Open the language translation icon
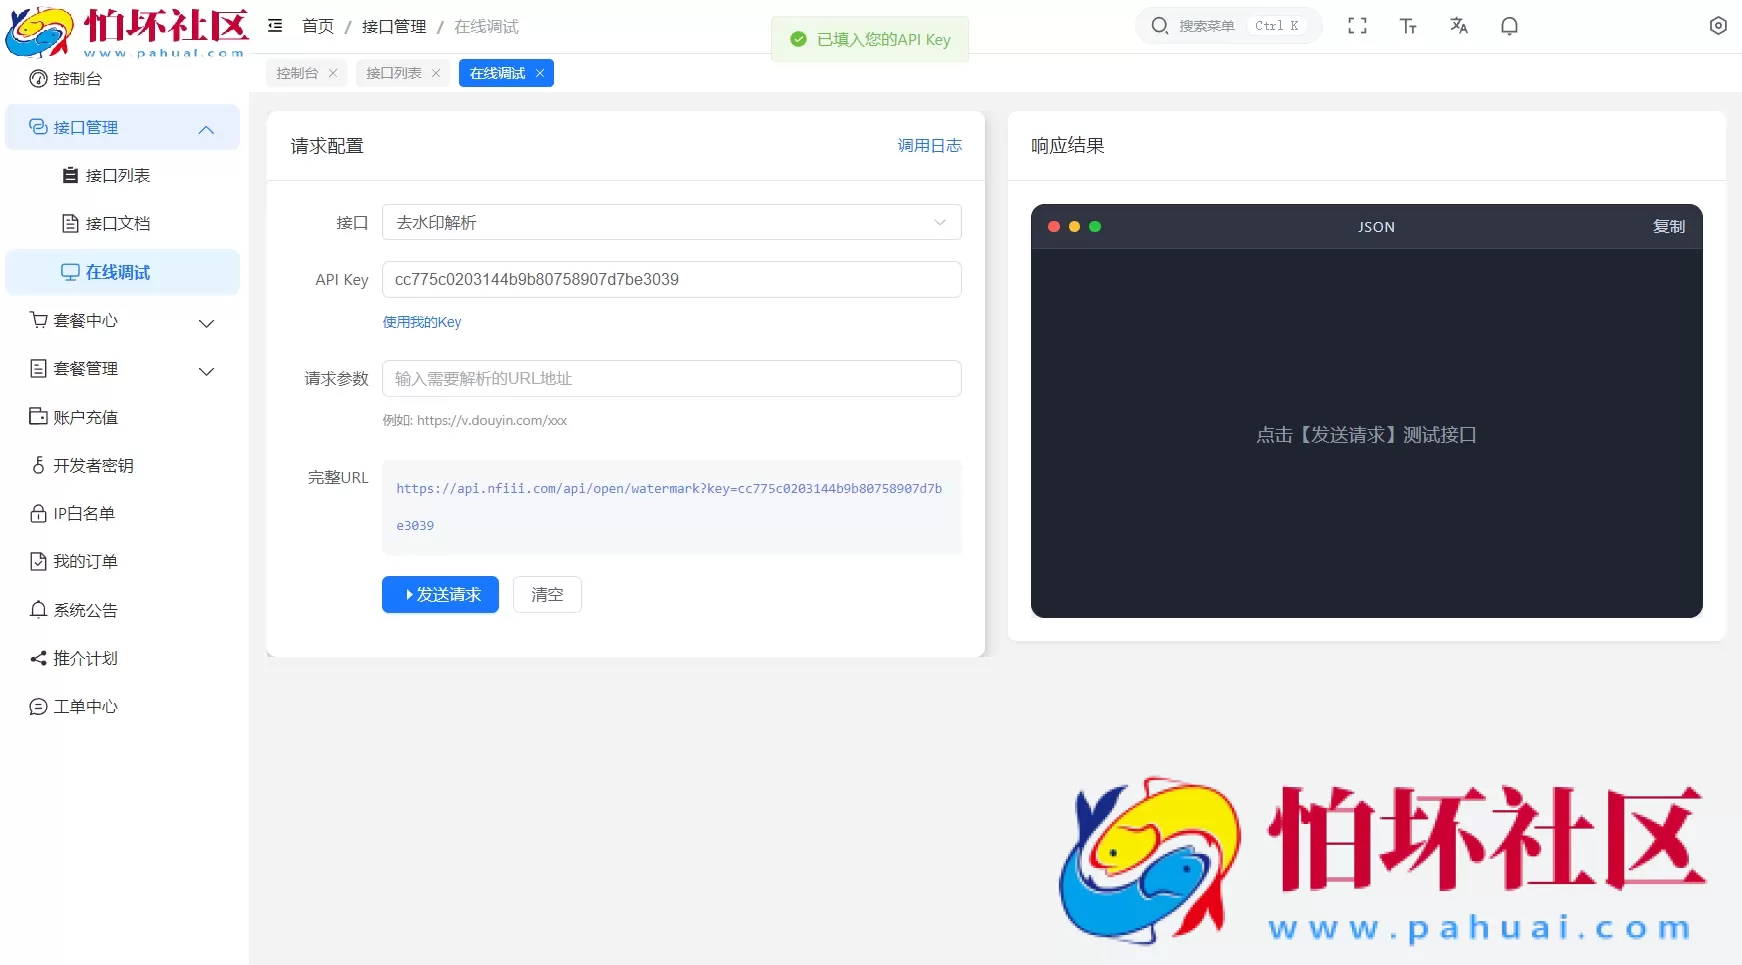The width and height of the screenshot is (1742, 965). (x=1459, y=26)
